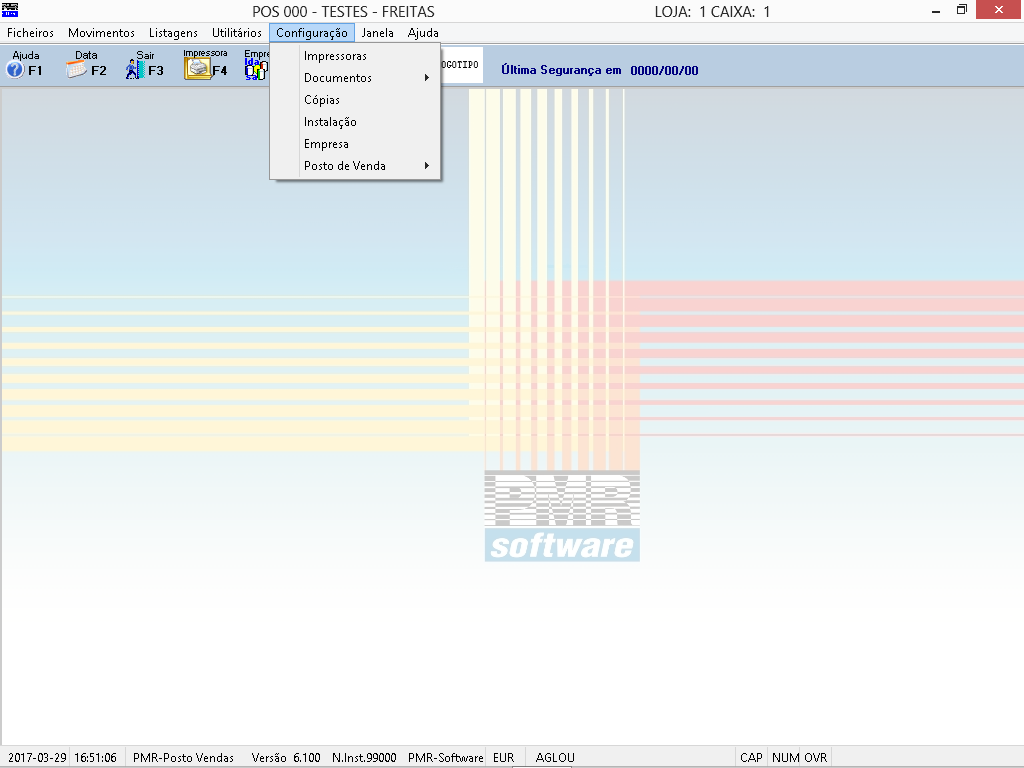Open the Ficheiros menu

[31, 33]
